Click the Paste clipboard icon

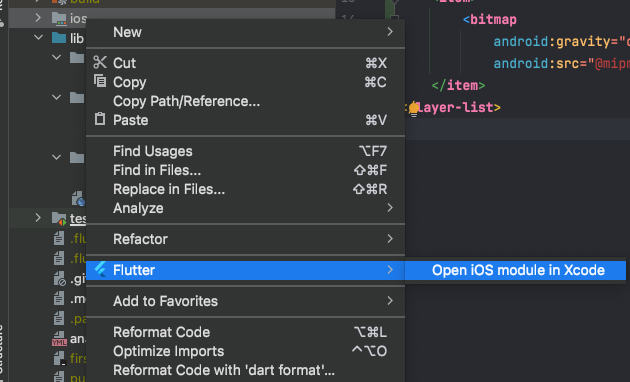click(100, 119)
